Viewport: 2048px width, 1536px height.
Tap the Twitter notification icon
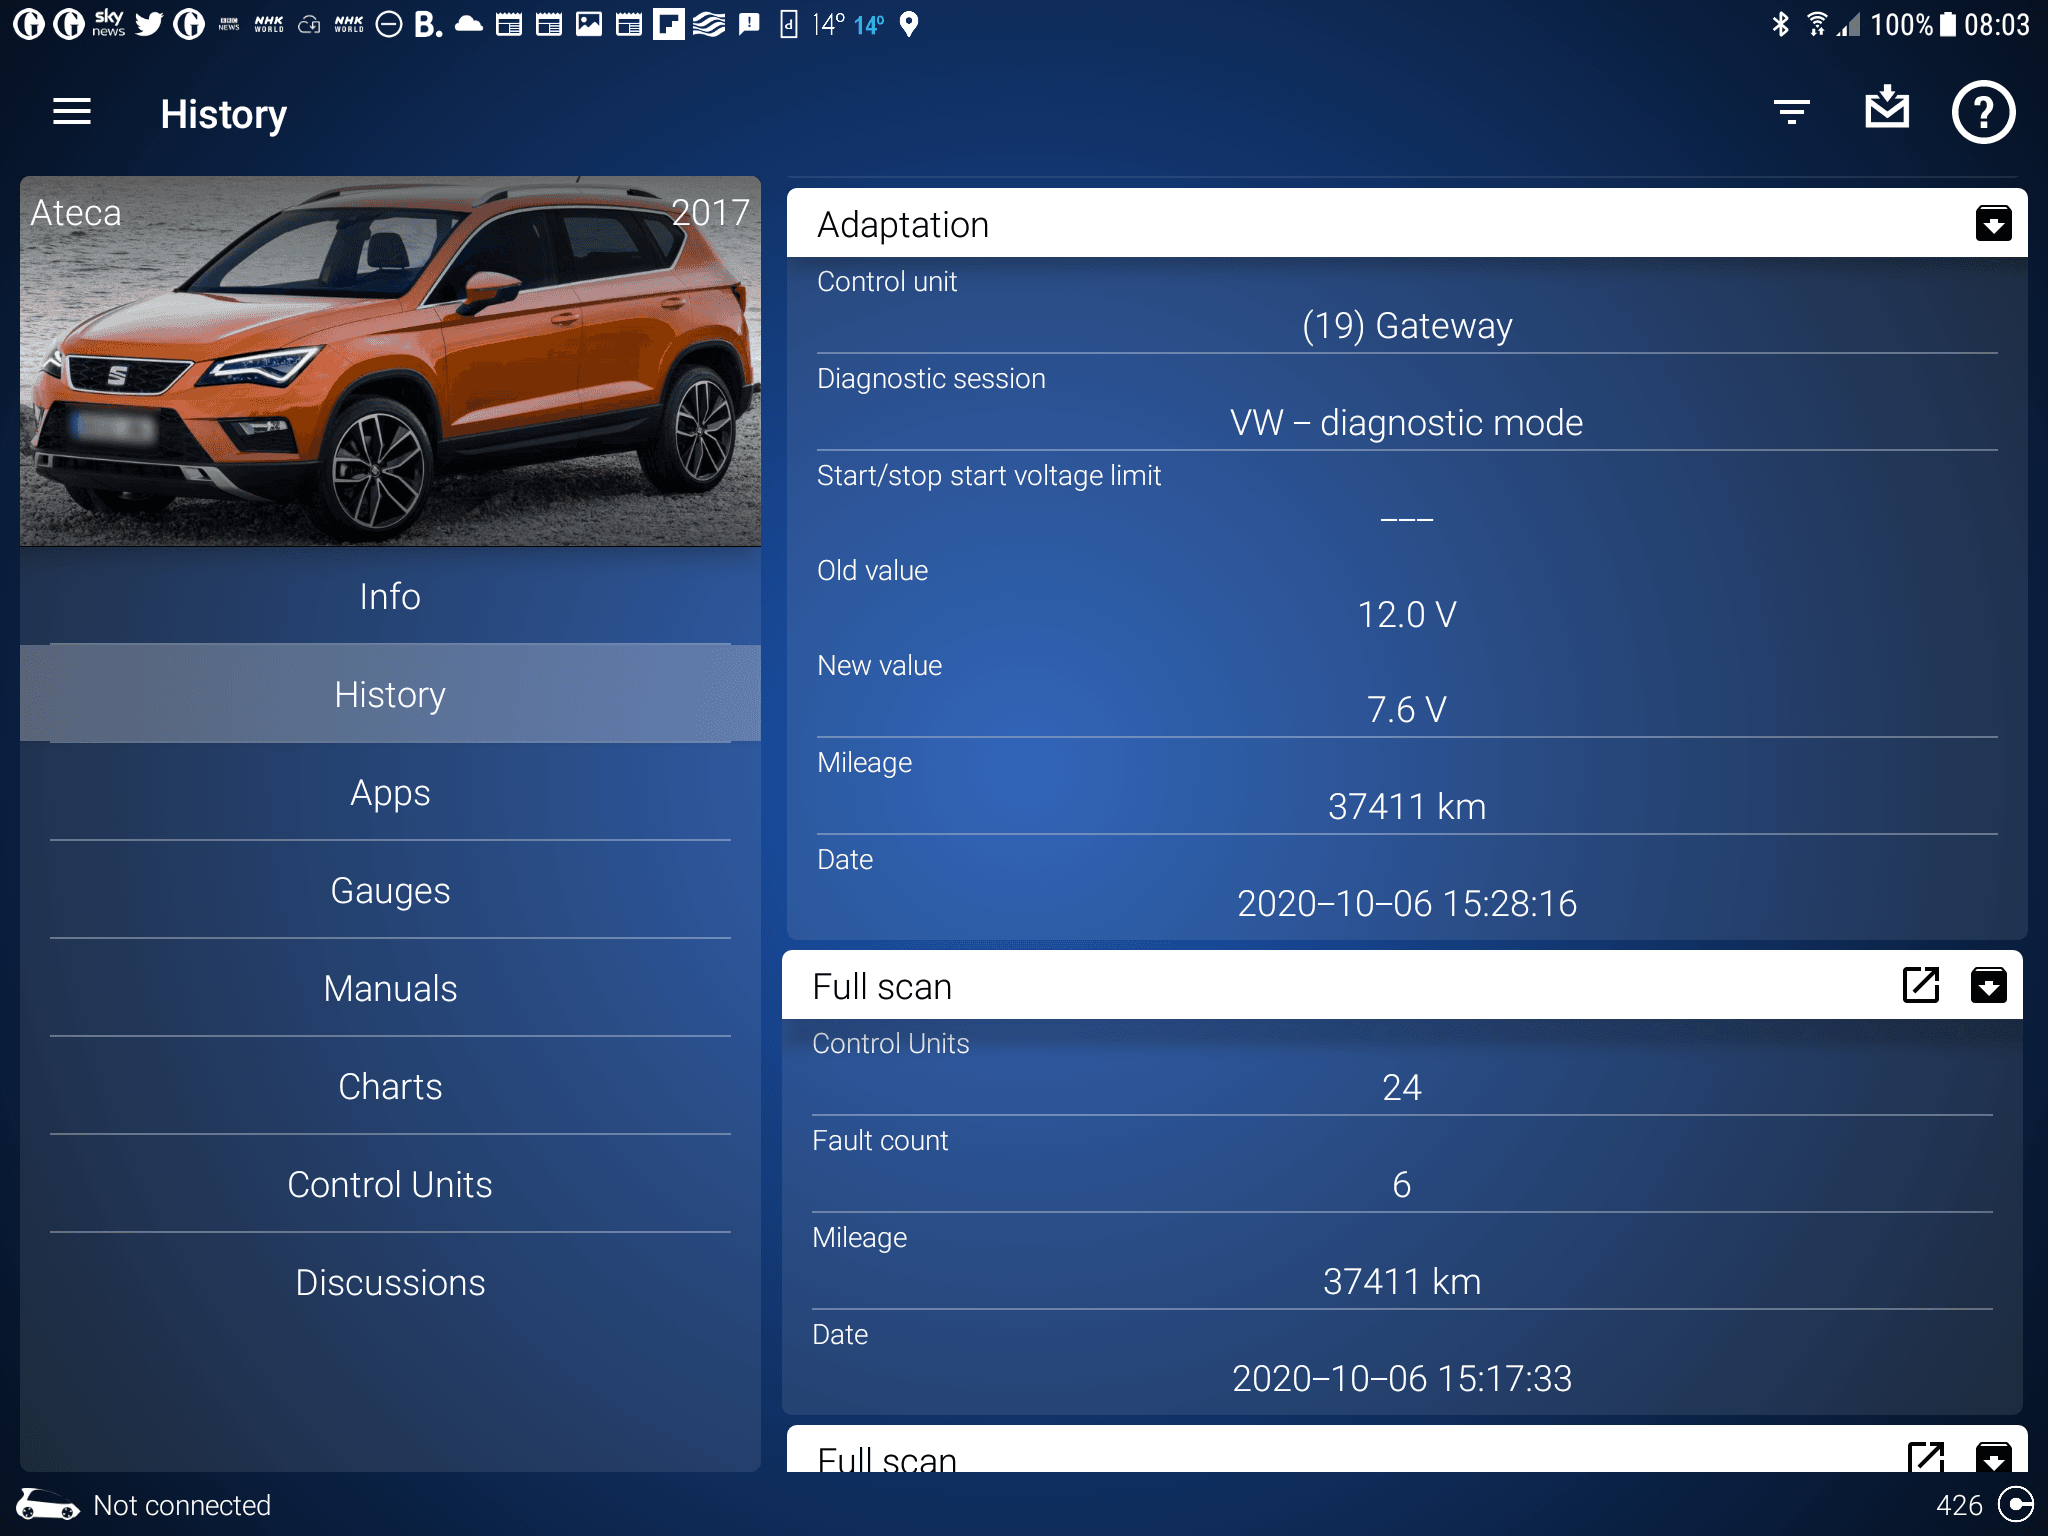click(149, 23)
